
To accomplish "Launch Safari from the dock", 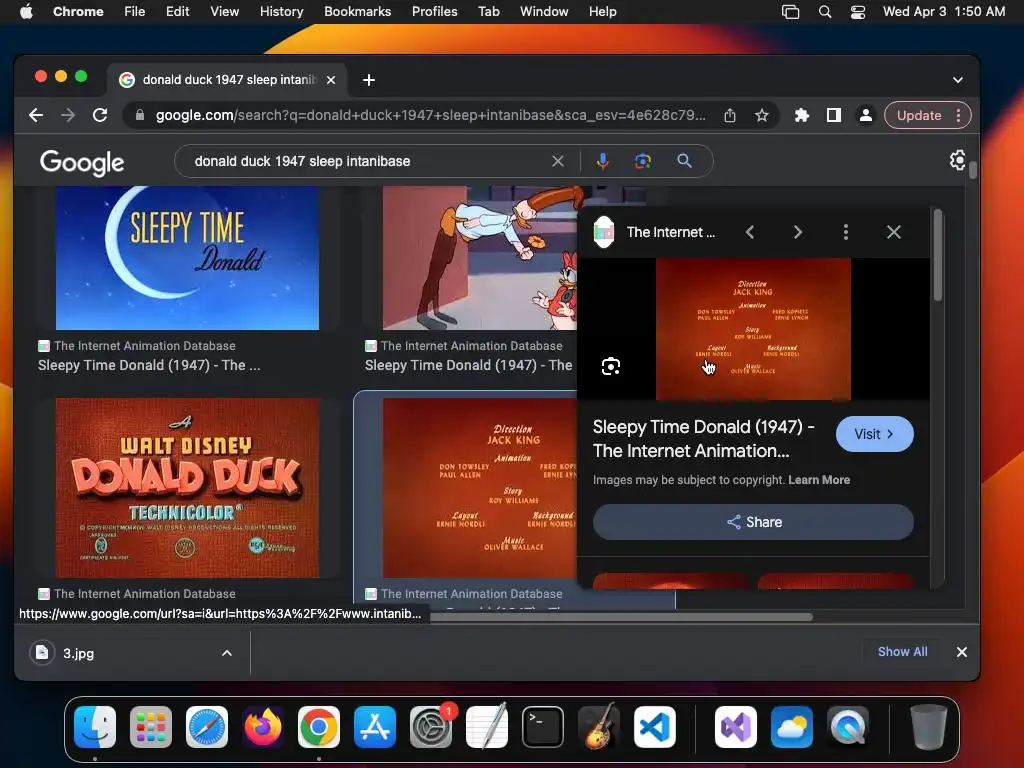I will coord(207,727).
